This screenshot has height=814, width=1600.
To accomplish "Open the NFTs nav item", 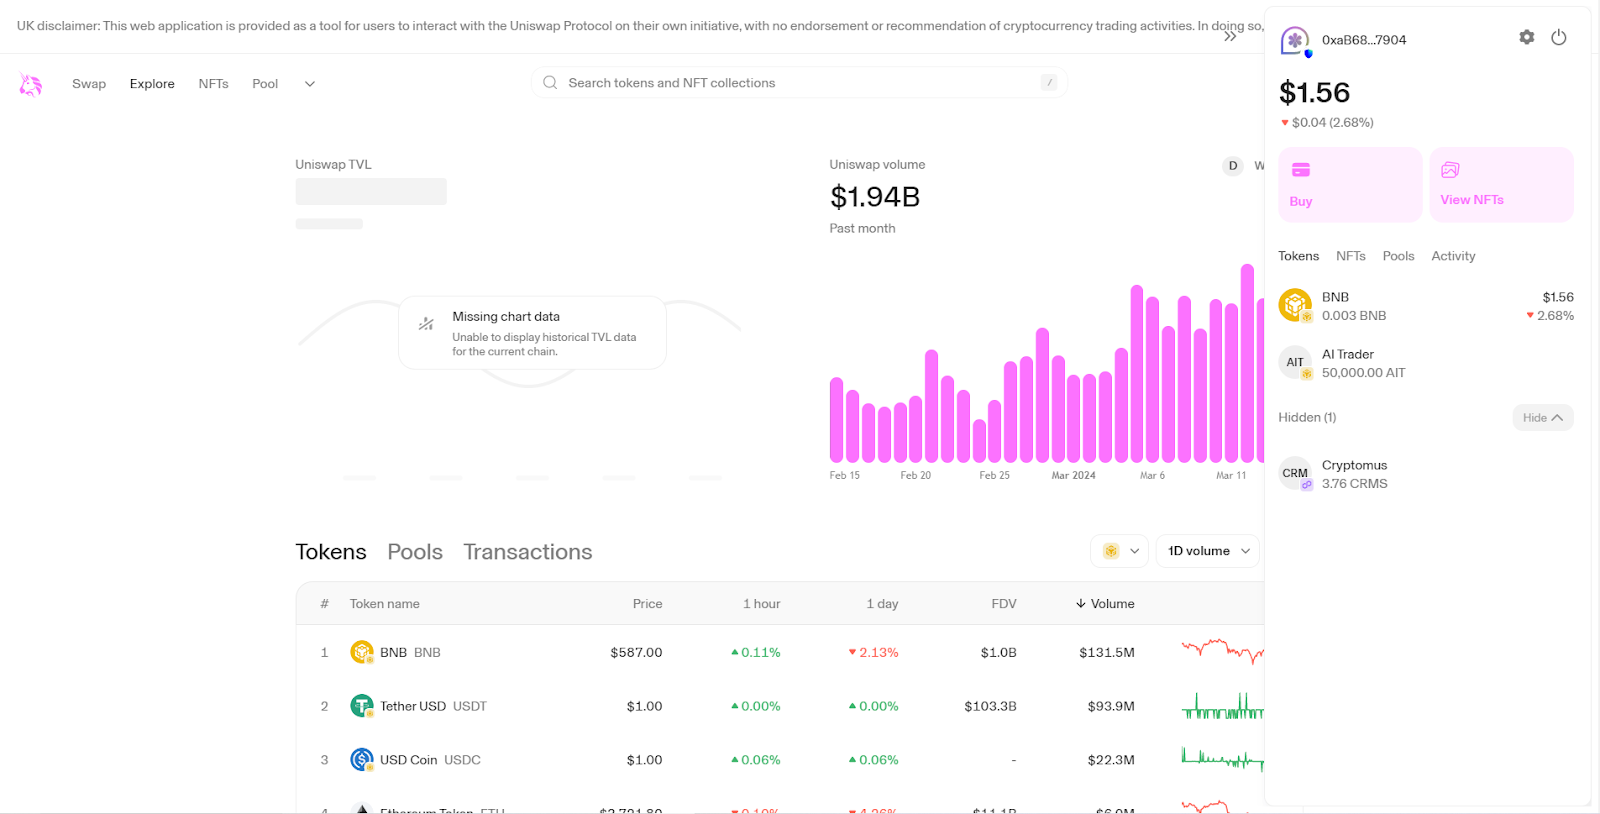I will point(213,84).
